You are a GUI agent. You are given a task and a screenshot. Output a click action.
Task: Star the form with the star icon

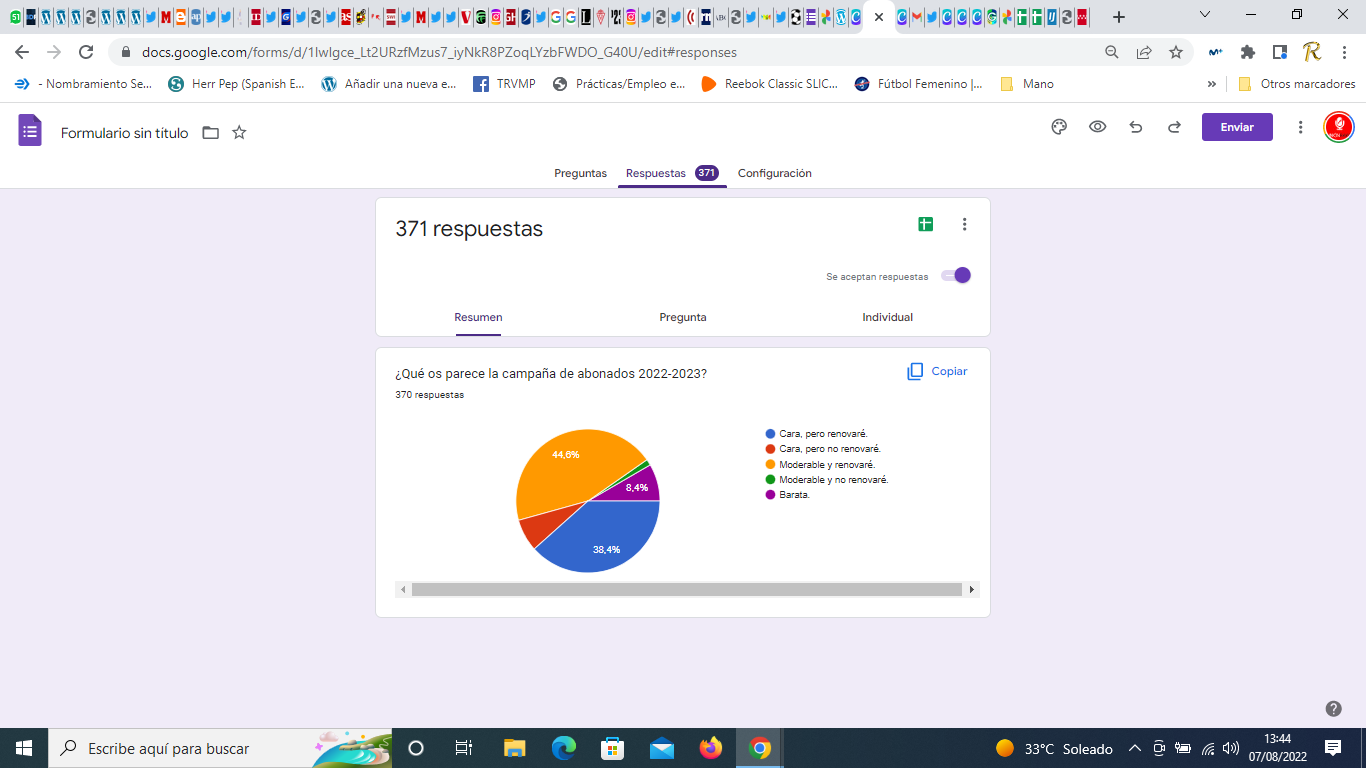pyautogui.click(x=239, y=132)
